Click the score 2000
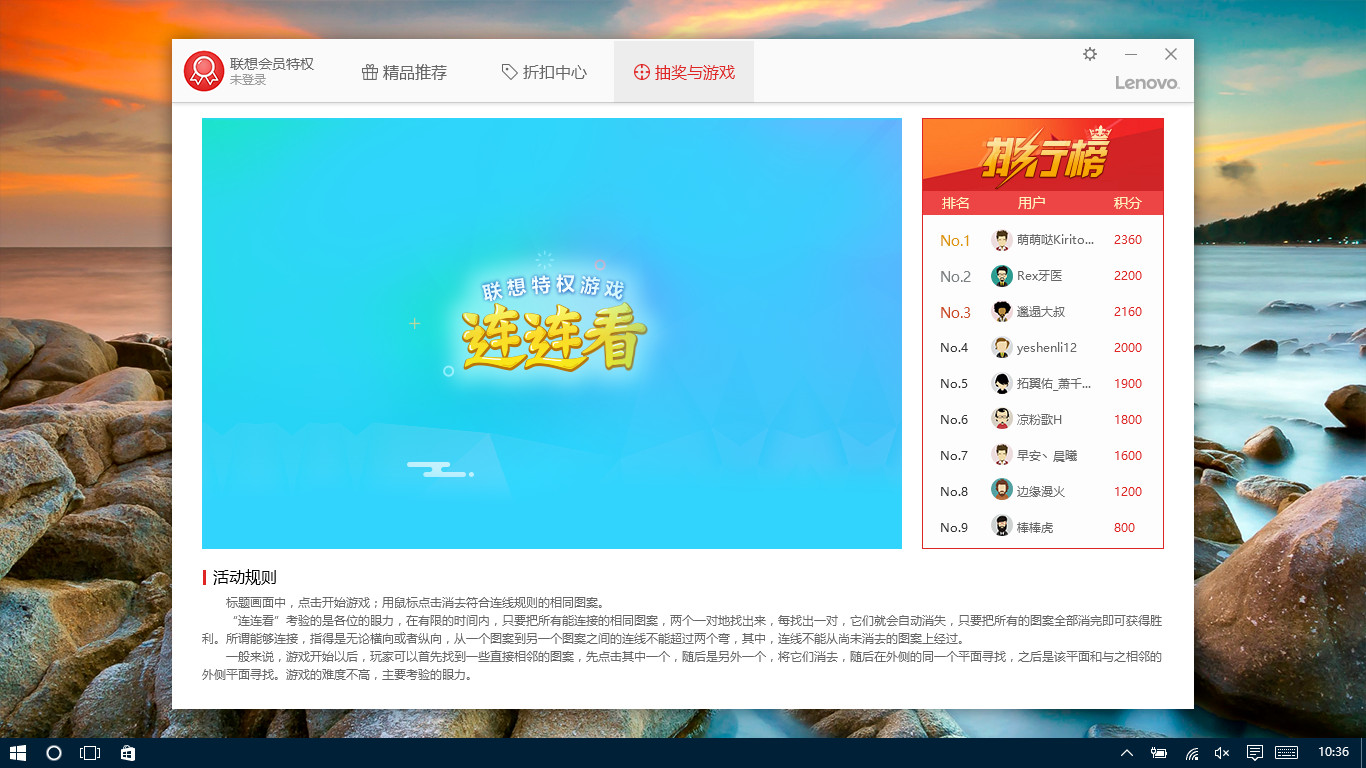Screen dimensions: 1366x768 (1128, 348)
